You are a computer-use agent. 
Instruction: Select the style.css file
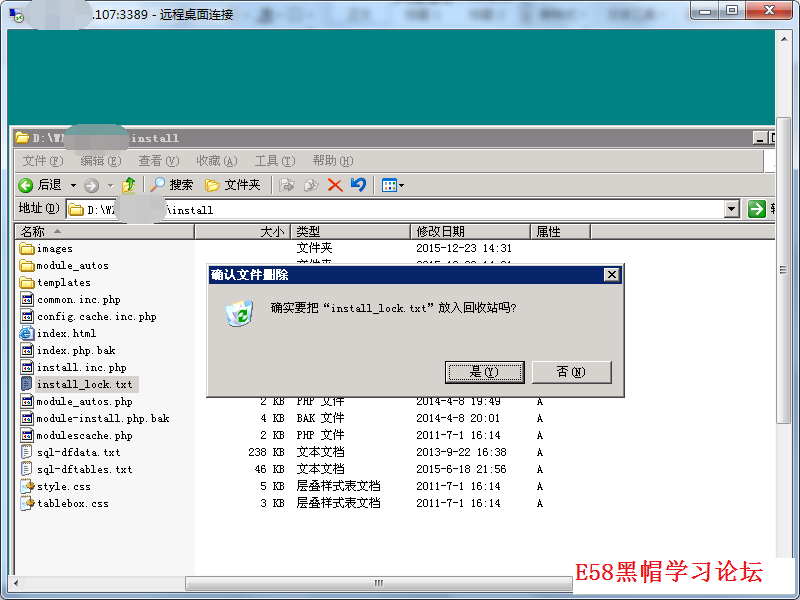tap(63, 486)
